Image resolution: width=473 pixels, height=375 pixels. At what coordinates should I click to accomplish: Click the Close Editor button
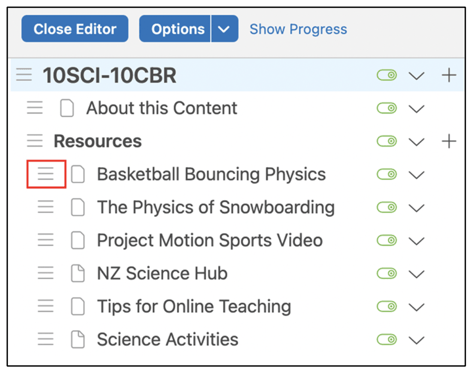(x=75, y=29)
